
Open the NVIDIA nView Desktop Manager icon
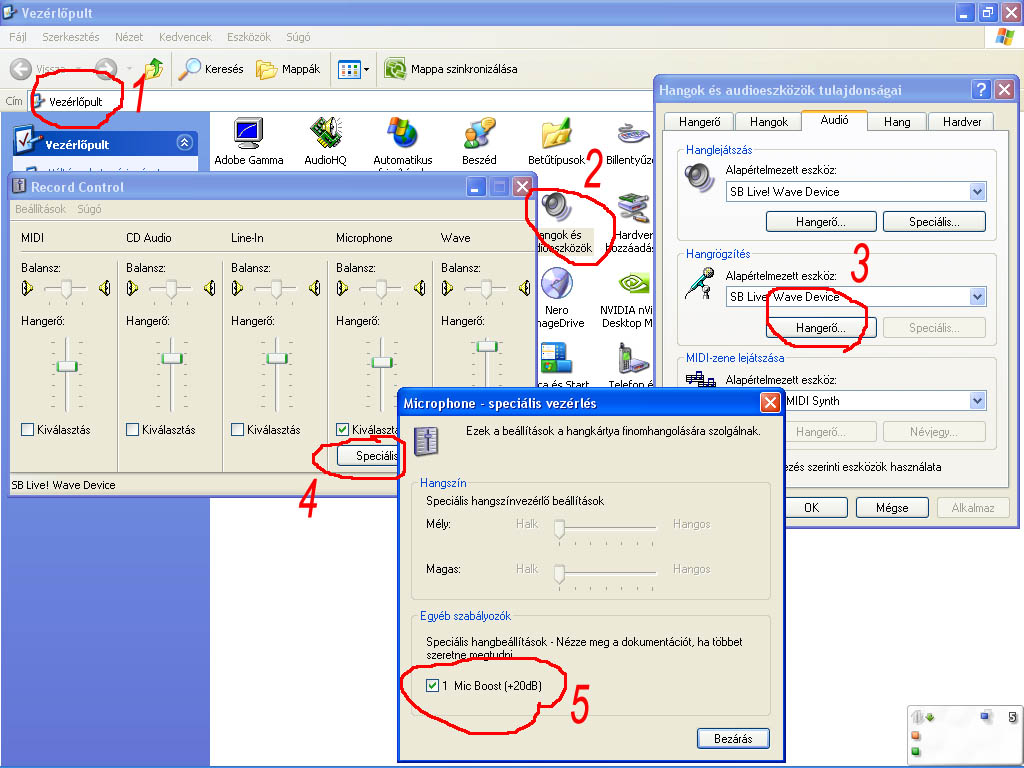(x=633, y=283)
